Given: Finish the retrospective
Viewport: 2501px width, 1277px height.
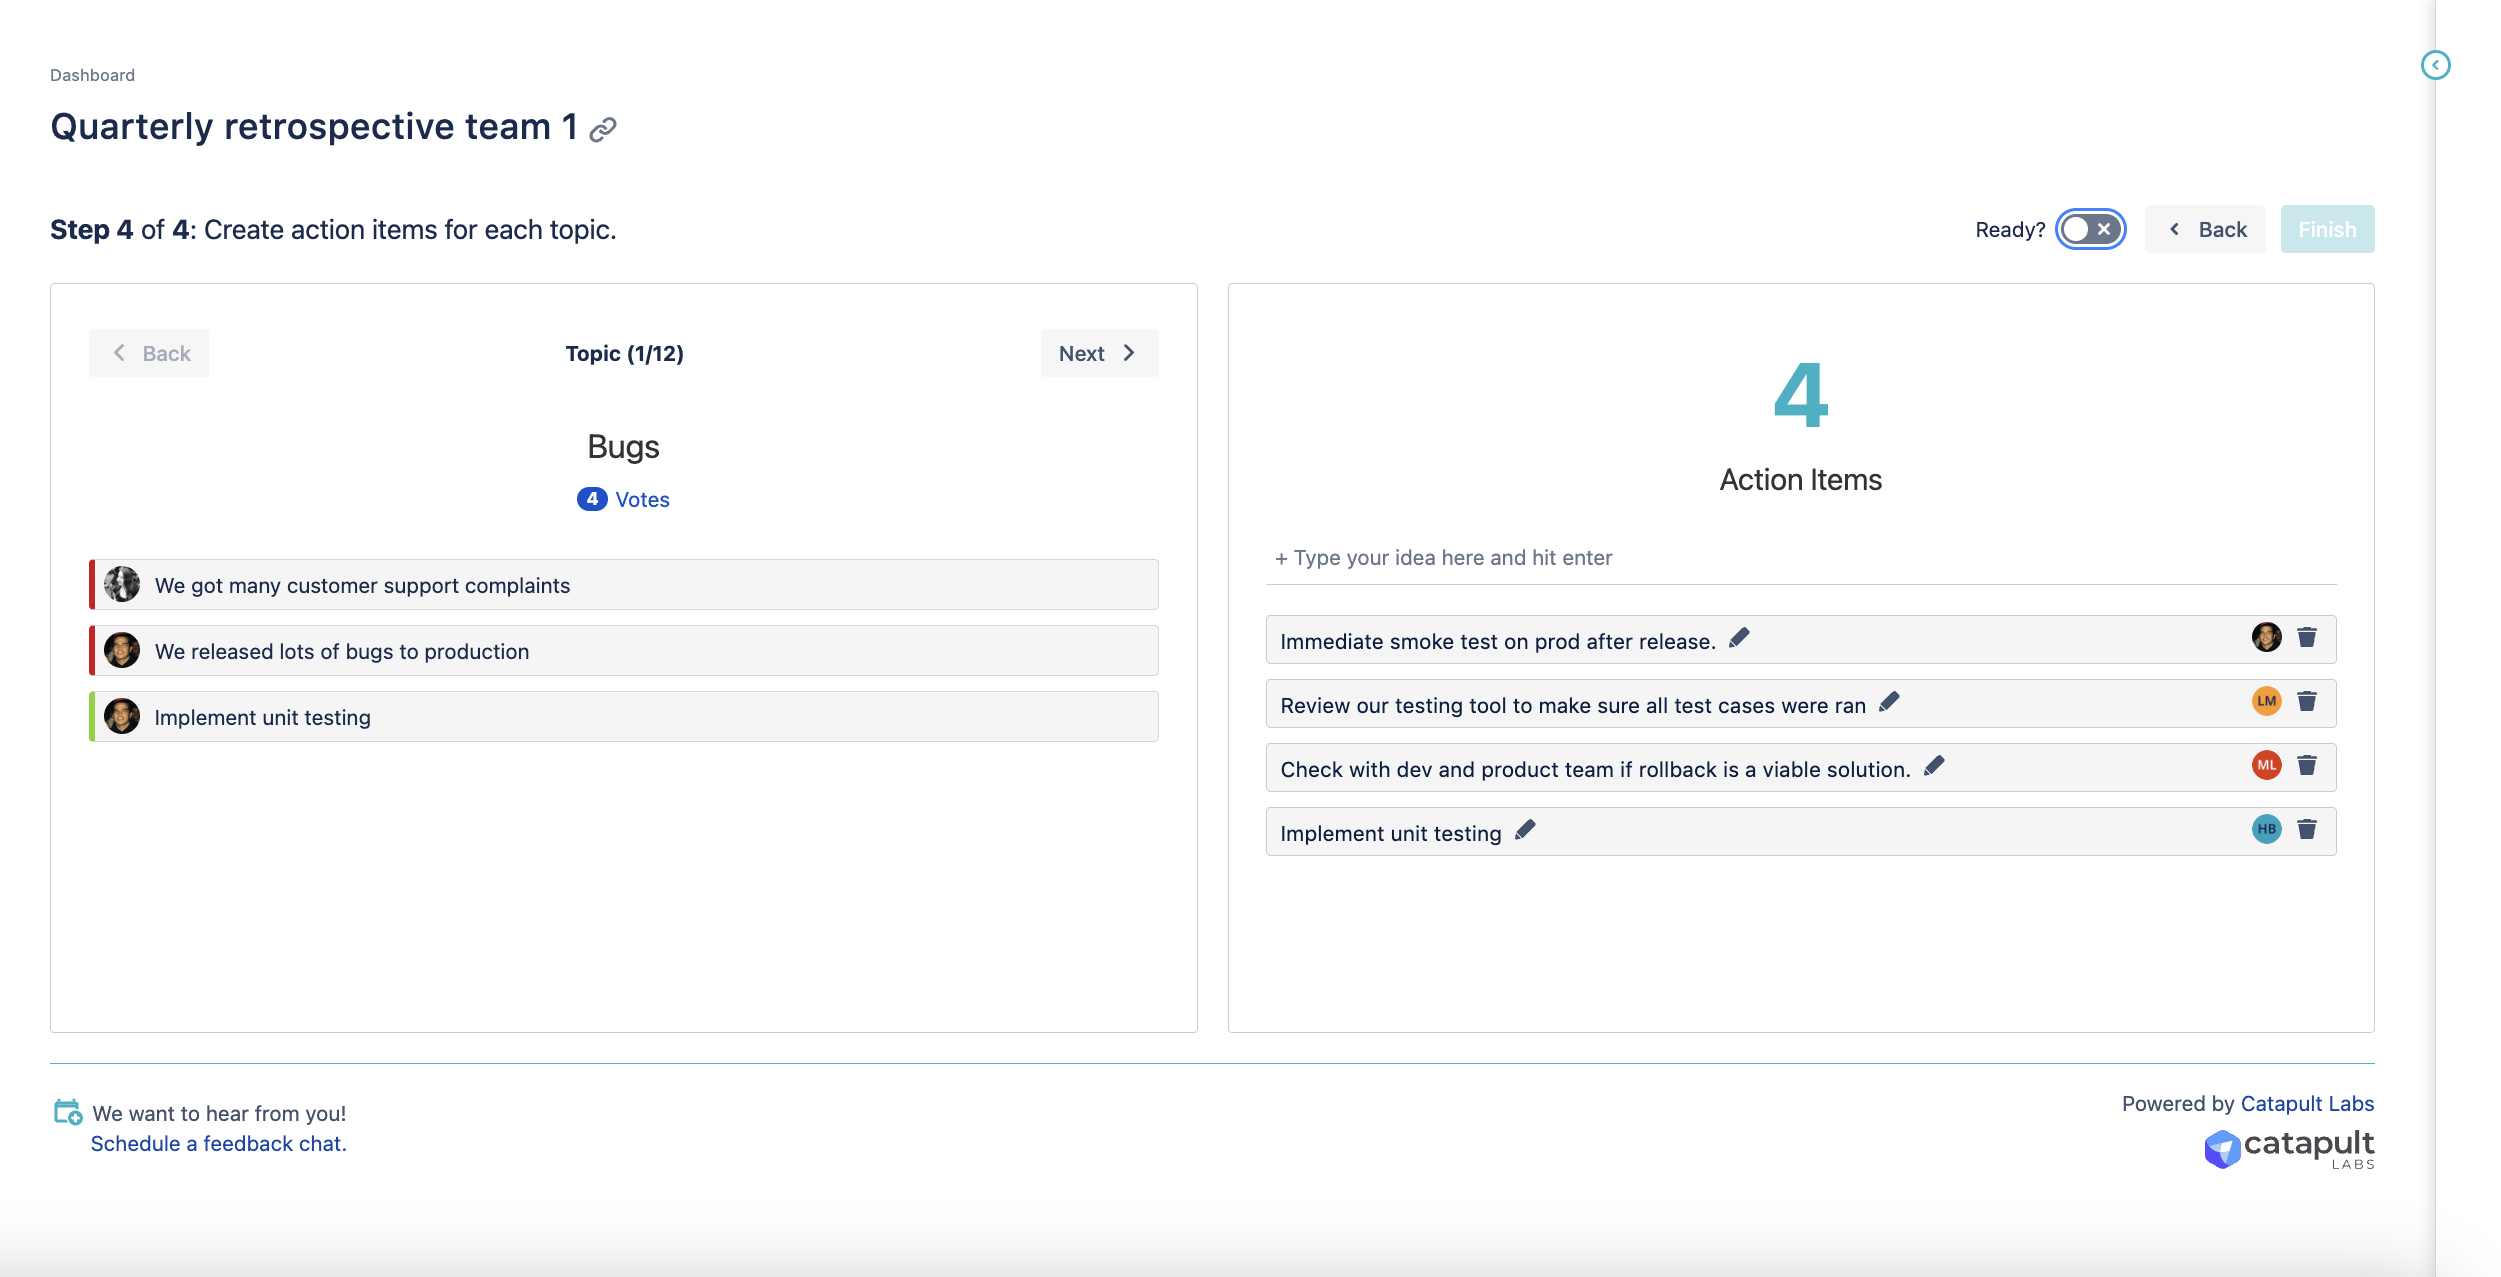Looking at the screenshot, I should [x=2327, y=230].
